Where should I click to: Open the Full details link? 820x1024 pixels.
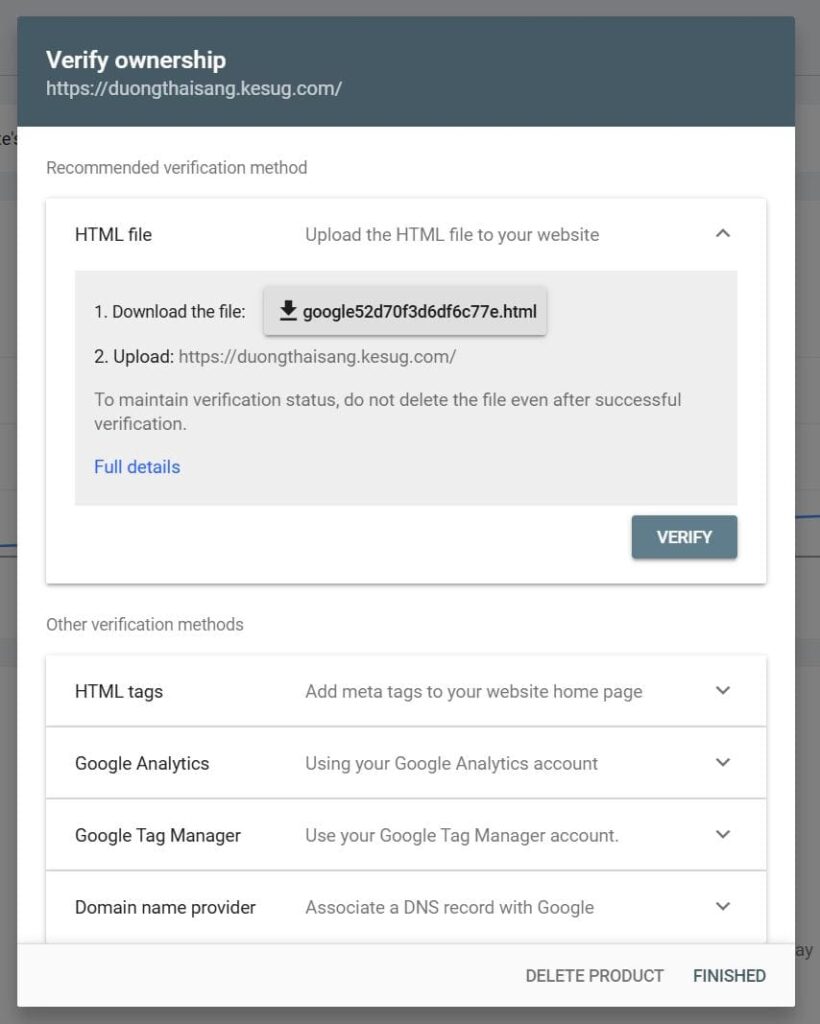(x=136, y=466)
